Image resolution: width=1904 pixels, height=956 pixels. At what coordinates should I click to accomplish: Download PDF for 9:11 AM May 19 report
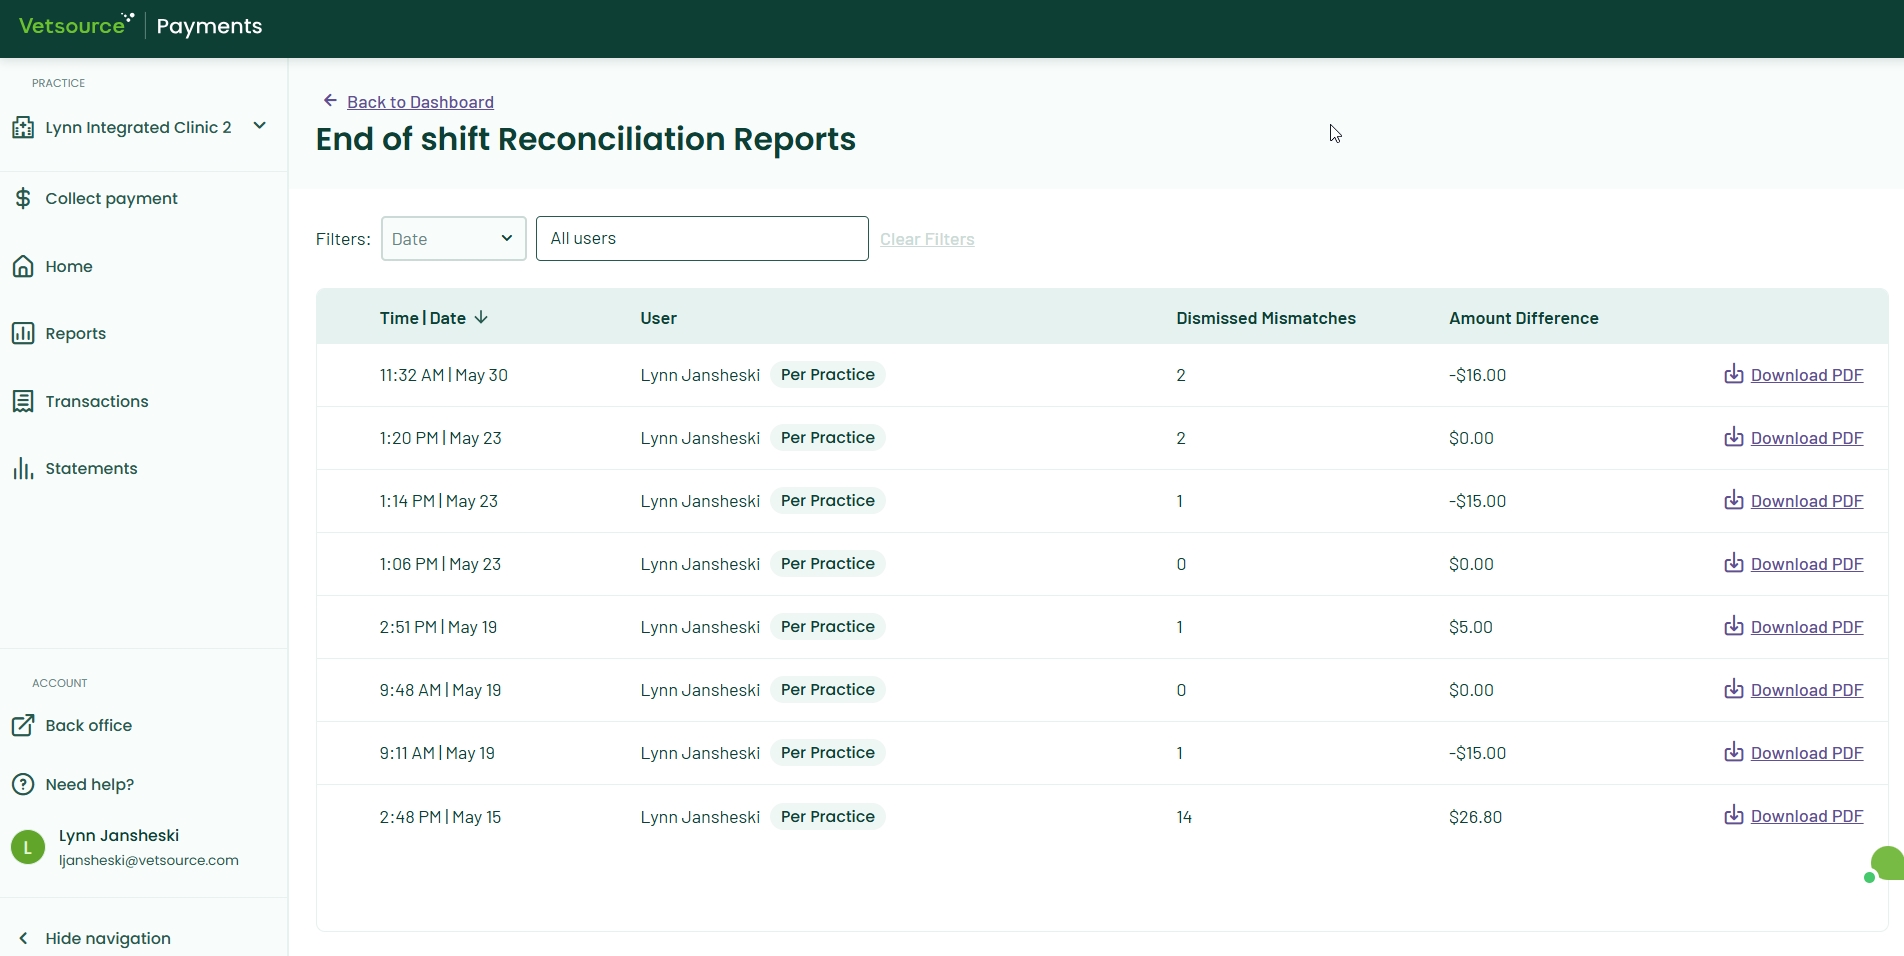pos(1806,753)
